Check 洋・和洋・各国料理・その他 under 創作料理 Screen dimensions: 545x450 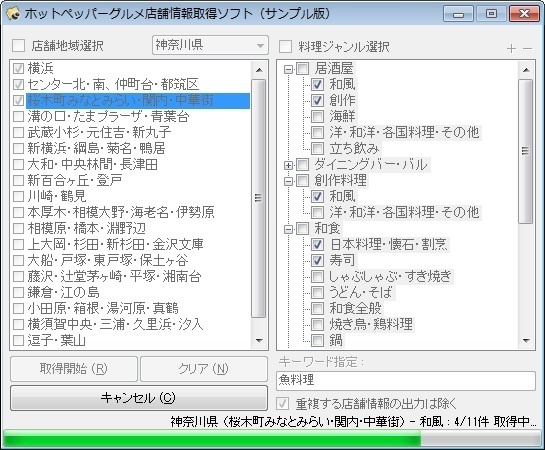pos(317,212)
